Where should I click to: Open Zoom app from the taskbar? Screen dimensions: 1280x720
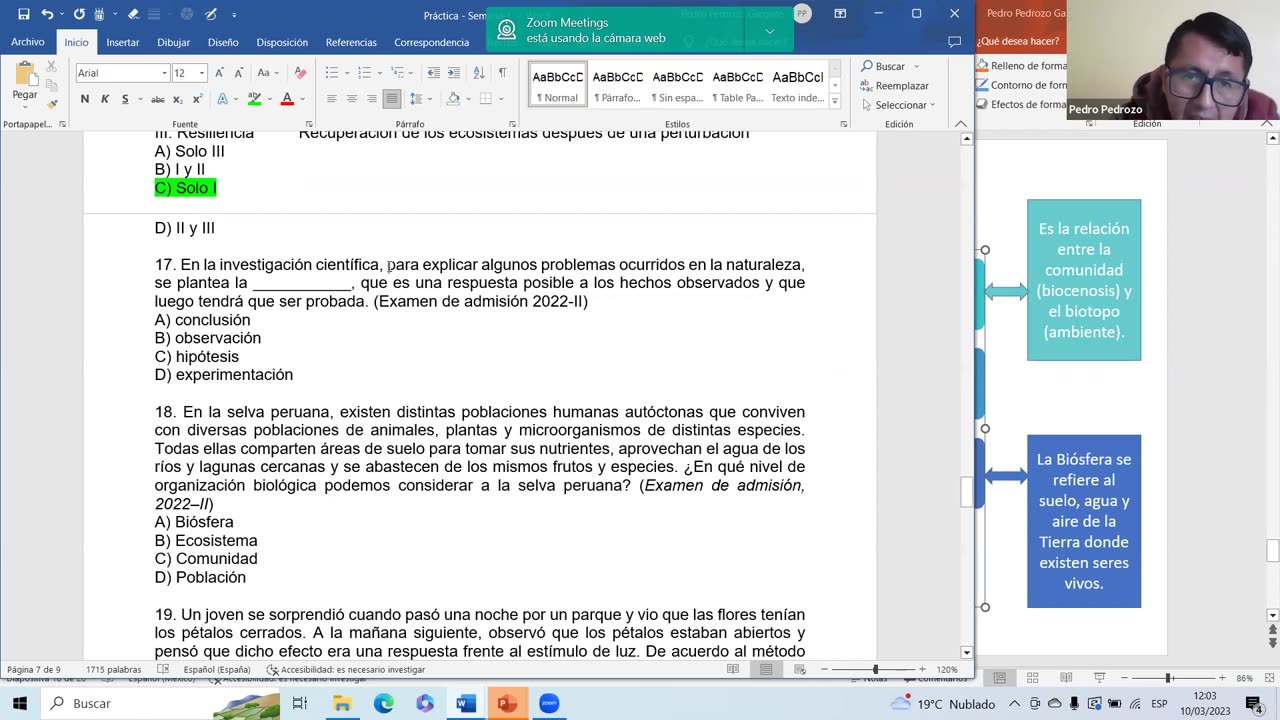(x=549, y=703)
